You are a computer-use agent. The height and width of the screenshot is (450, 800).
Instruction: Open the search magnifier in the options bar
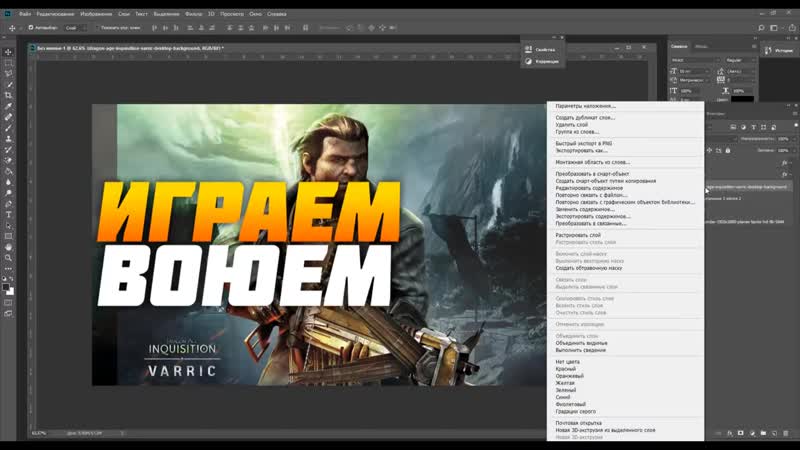[x=761, y=28]
